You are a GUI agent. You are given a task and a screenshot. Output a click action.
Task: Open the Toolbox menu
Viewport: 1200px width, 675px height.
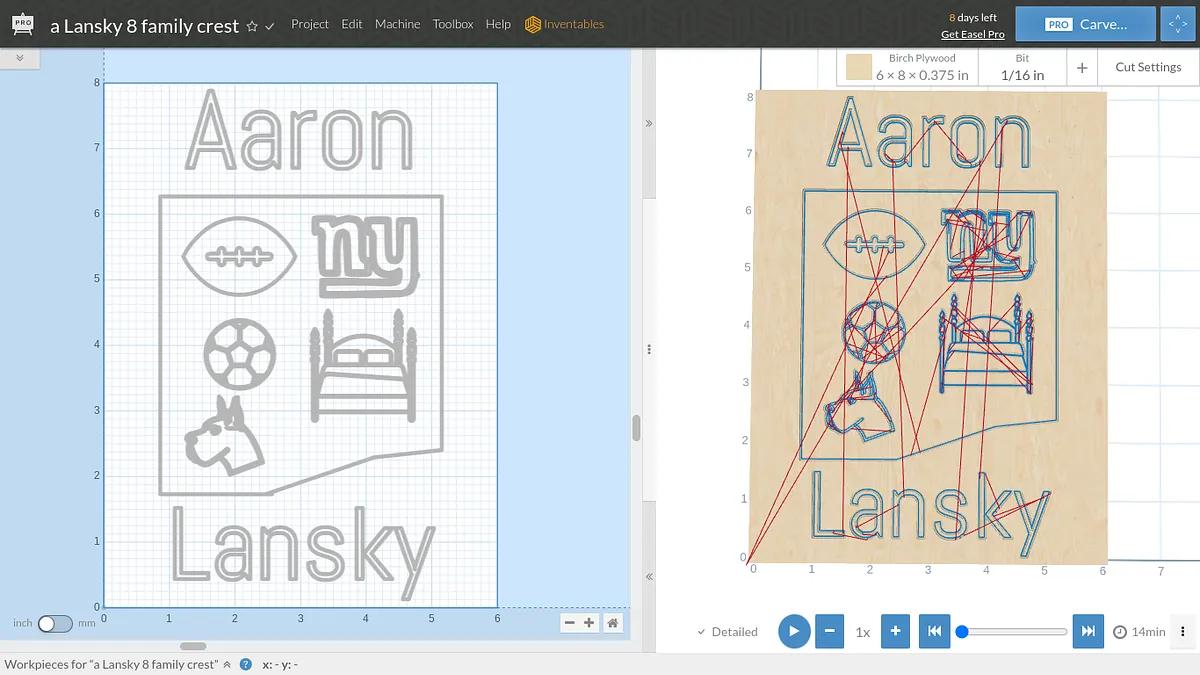pos(453,24)
